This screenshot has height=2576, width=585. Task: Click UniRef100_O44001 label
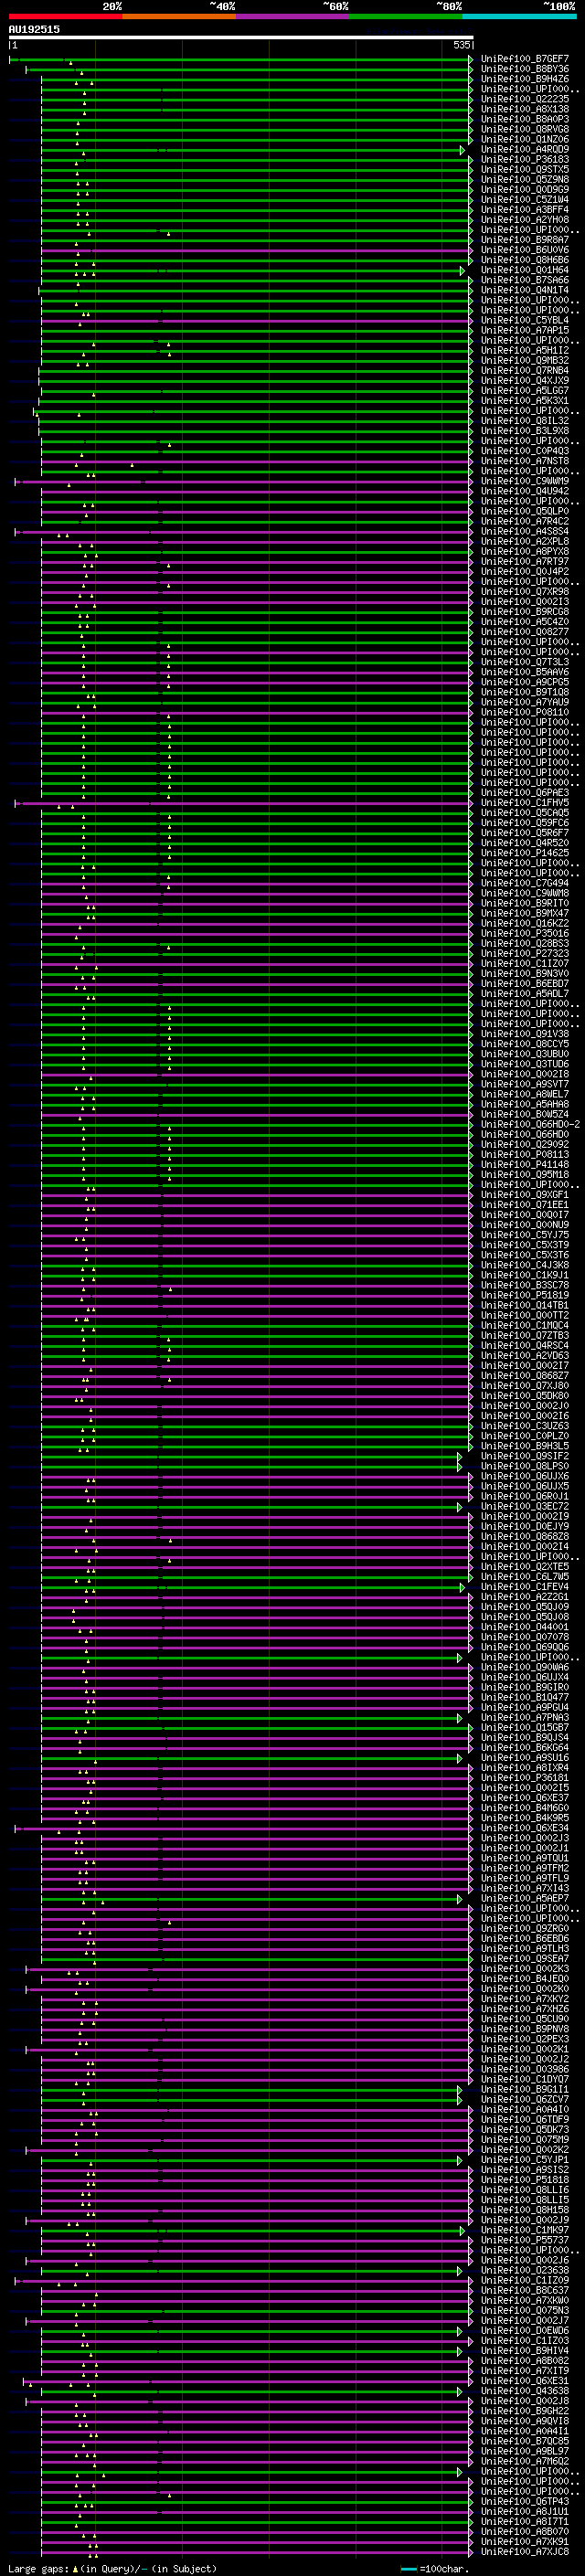point(524,1627)
